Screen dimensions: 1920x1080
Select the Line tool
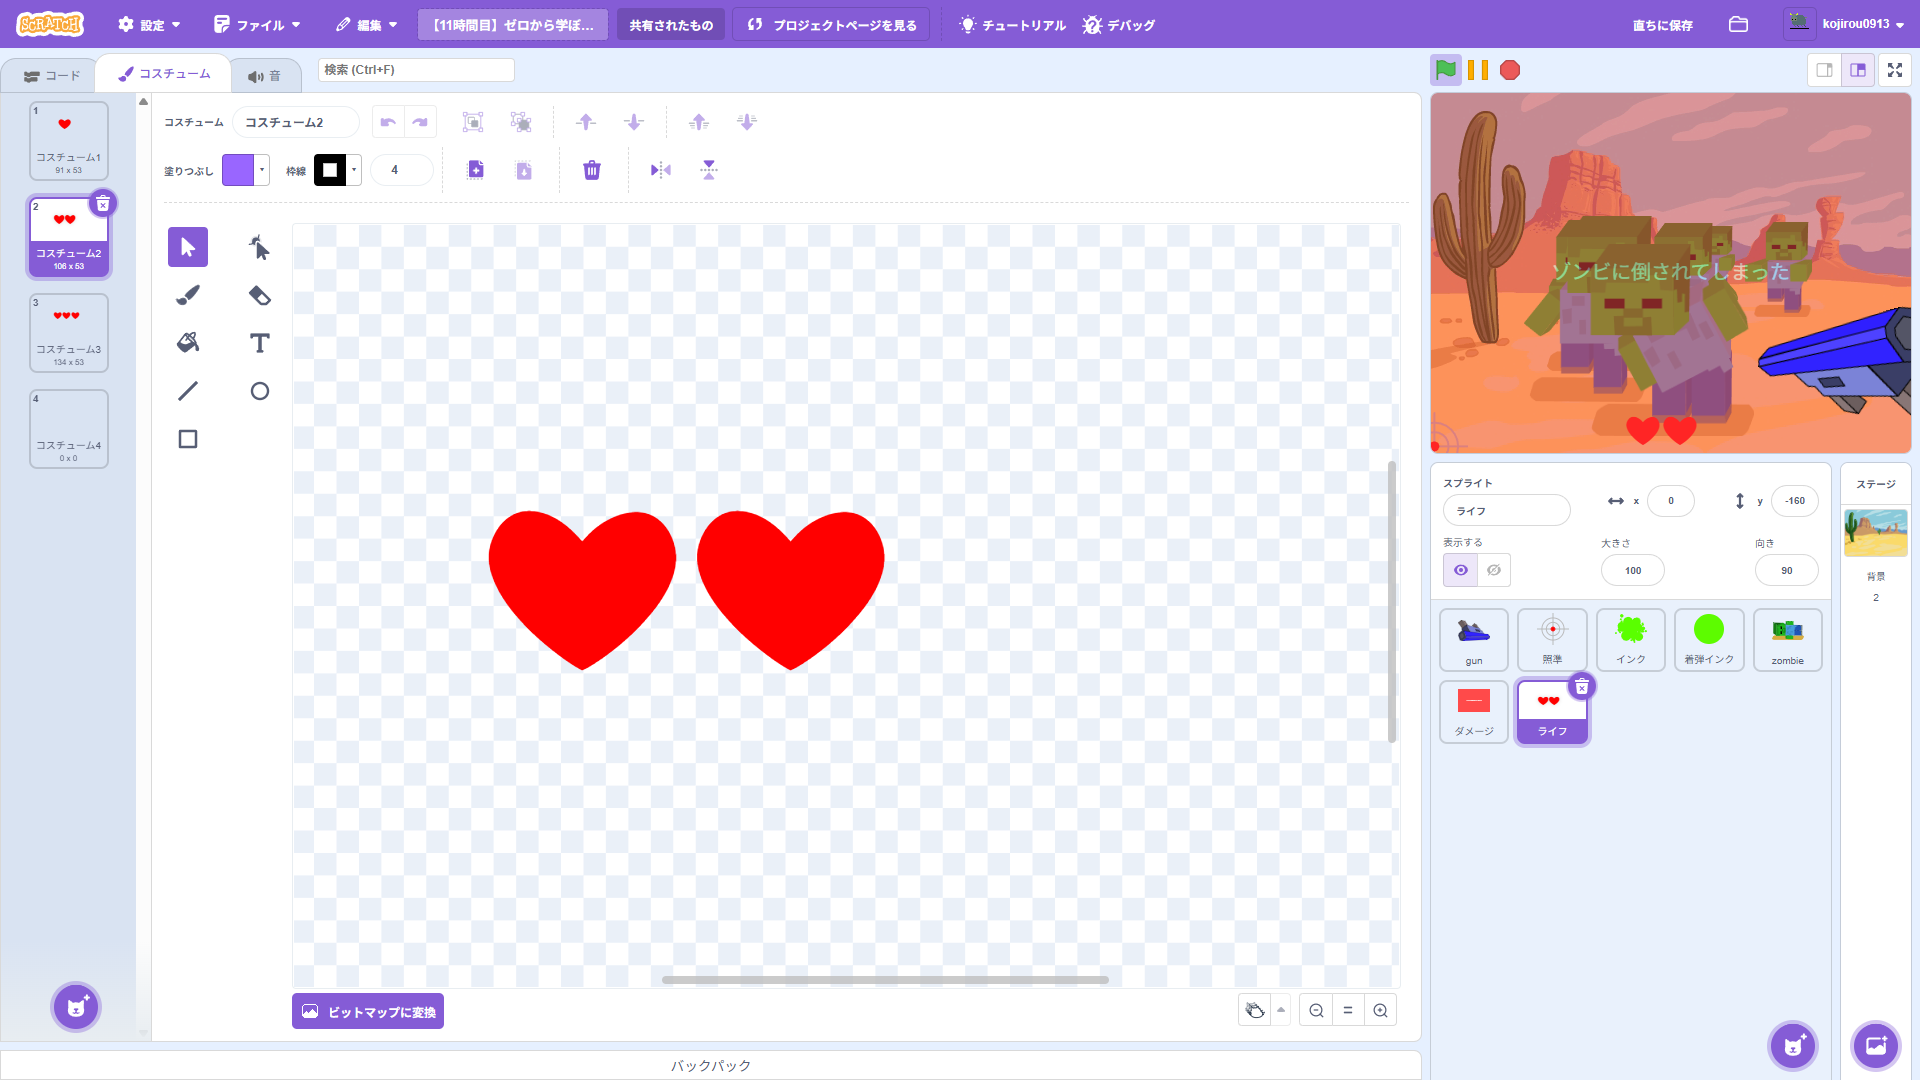(188, 391)
